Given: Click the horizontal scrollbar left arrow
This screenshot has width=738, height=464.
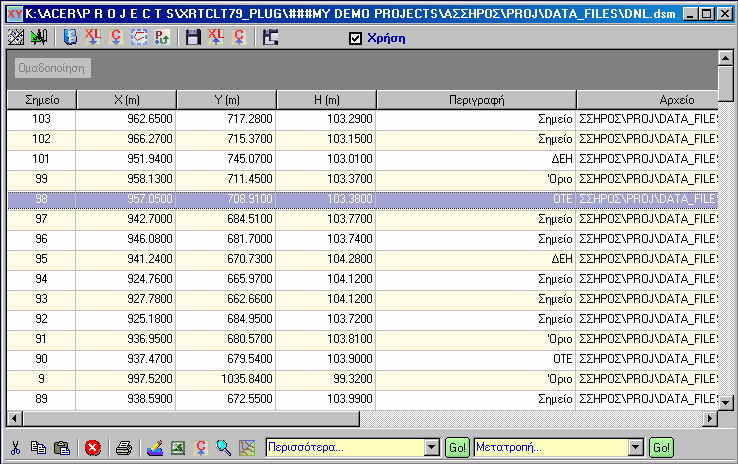Looking at the screenshot, I should (x=15, y=418).
